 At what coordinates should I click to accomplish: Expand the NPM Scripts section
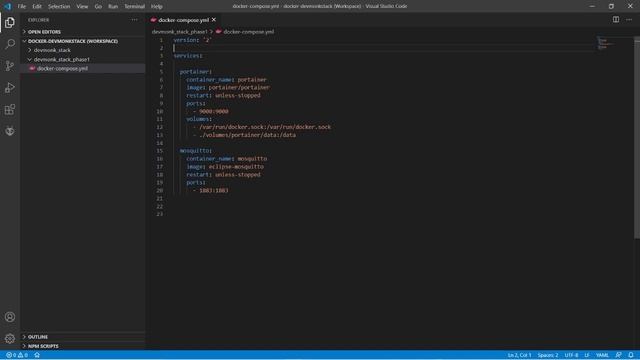click(x=83, y=346)
